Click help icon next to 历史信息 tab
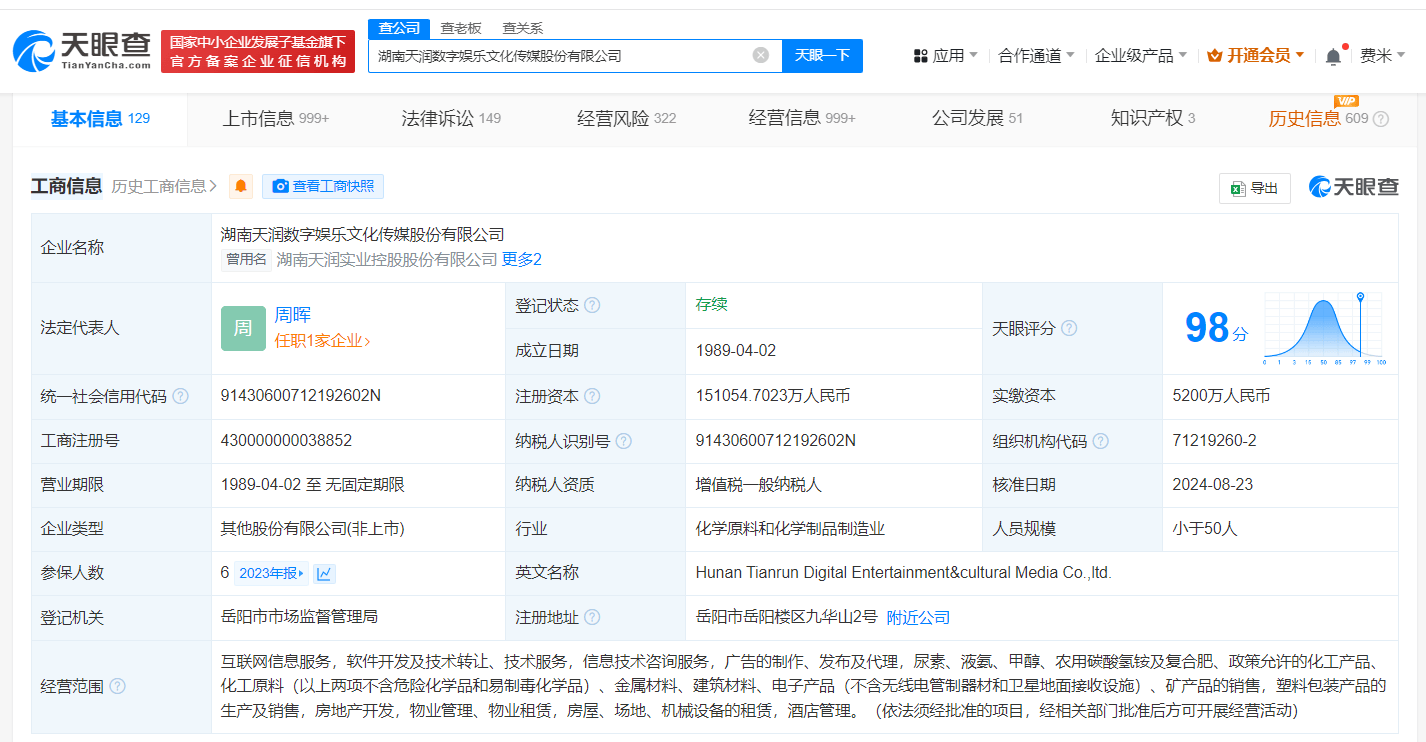Viewport: 1426px width, 742px height. pos(1380,119)
